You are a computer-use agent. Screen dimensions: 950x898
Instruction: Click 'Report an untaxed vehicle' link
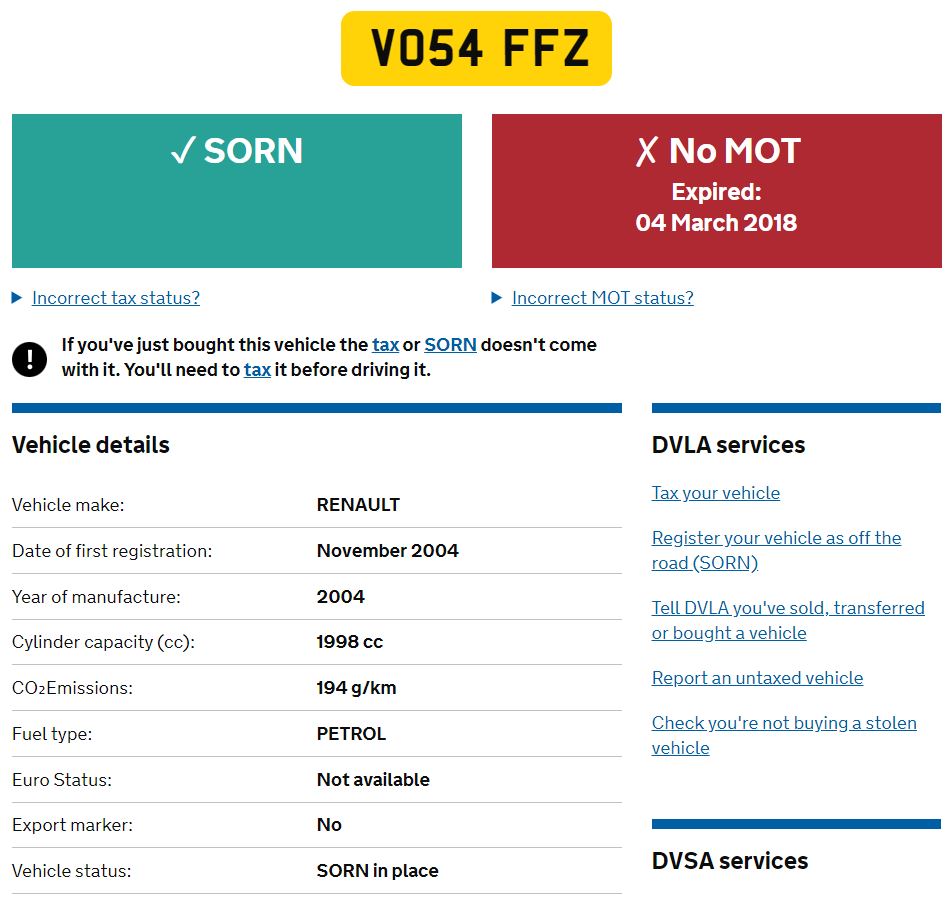pyautogui.click(x=757, y=678)
